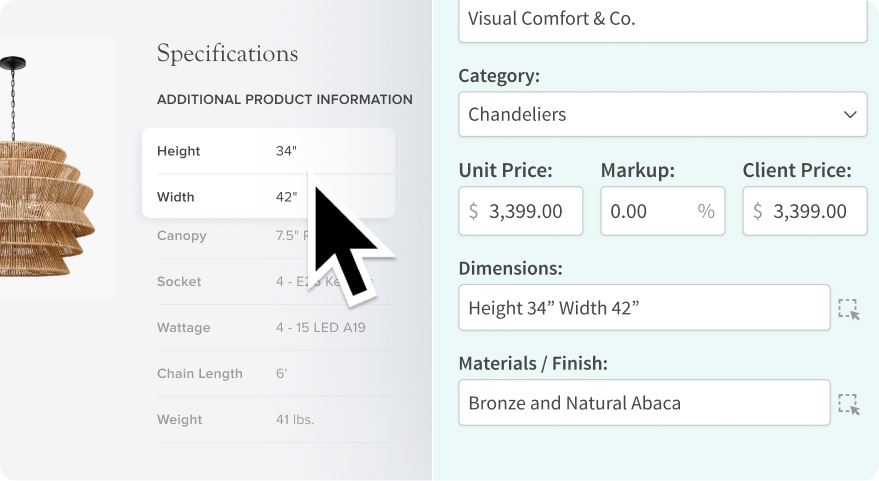Click the Specifications heading
Screen dimensions: 879x481
pos(227,54)
